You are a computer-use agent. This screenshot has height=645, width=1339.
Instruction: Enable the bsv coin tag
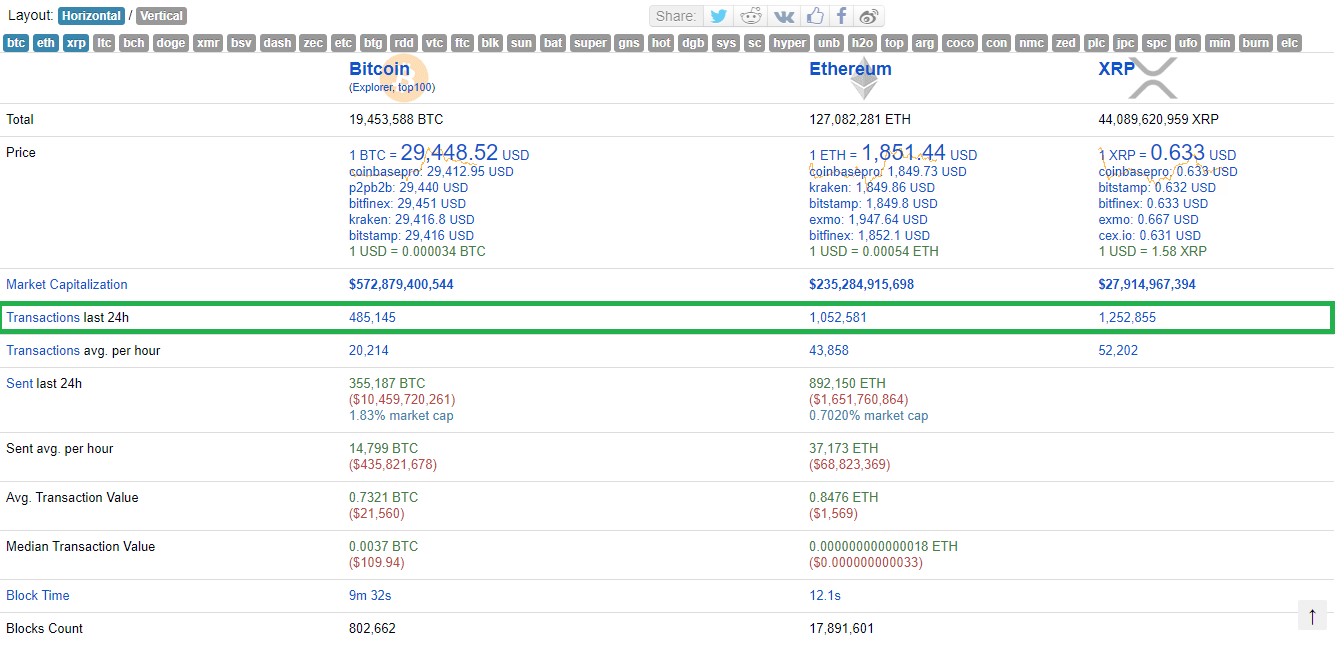(x=241, y=43)
